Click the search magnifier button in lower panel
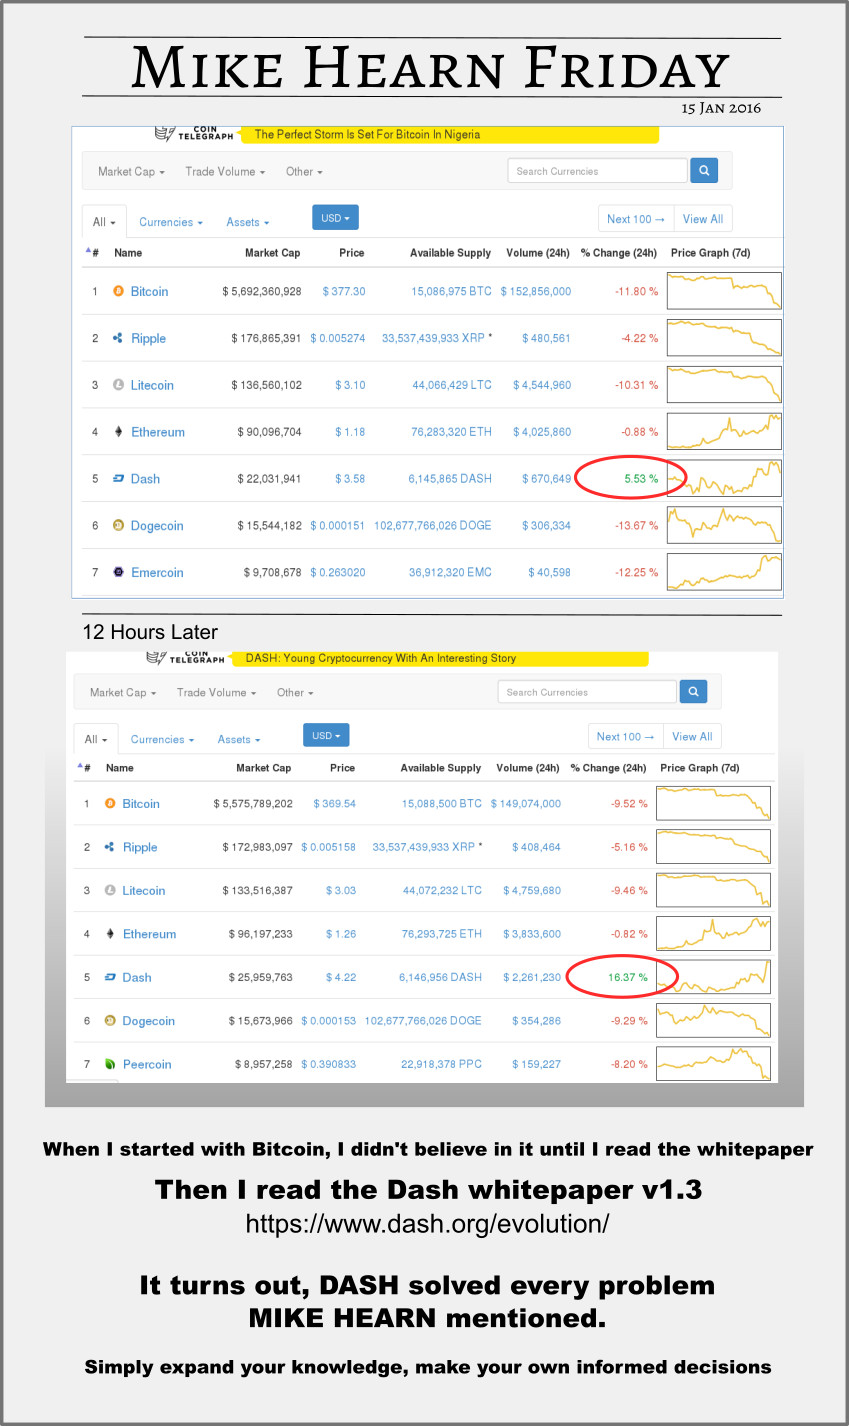The width and height of the screenshot is (849, 1426). pyautogui.click(x=693, y=691)
